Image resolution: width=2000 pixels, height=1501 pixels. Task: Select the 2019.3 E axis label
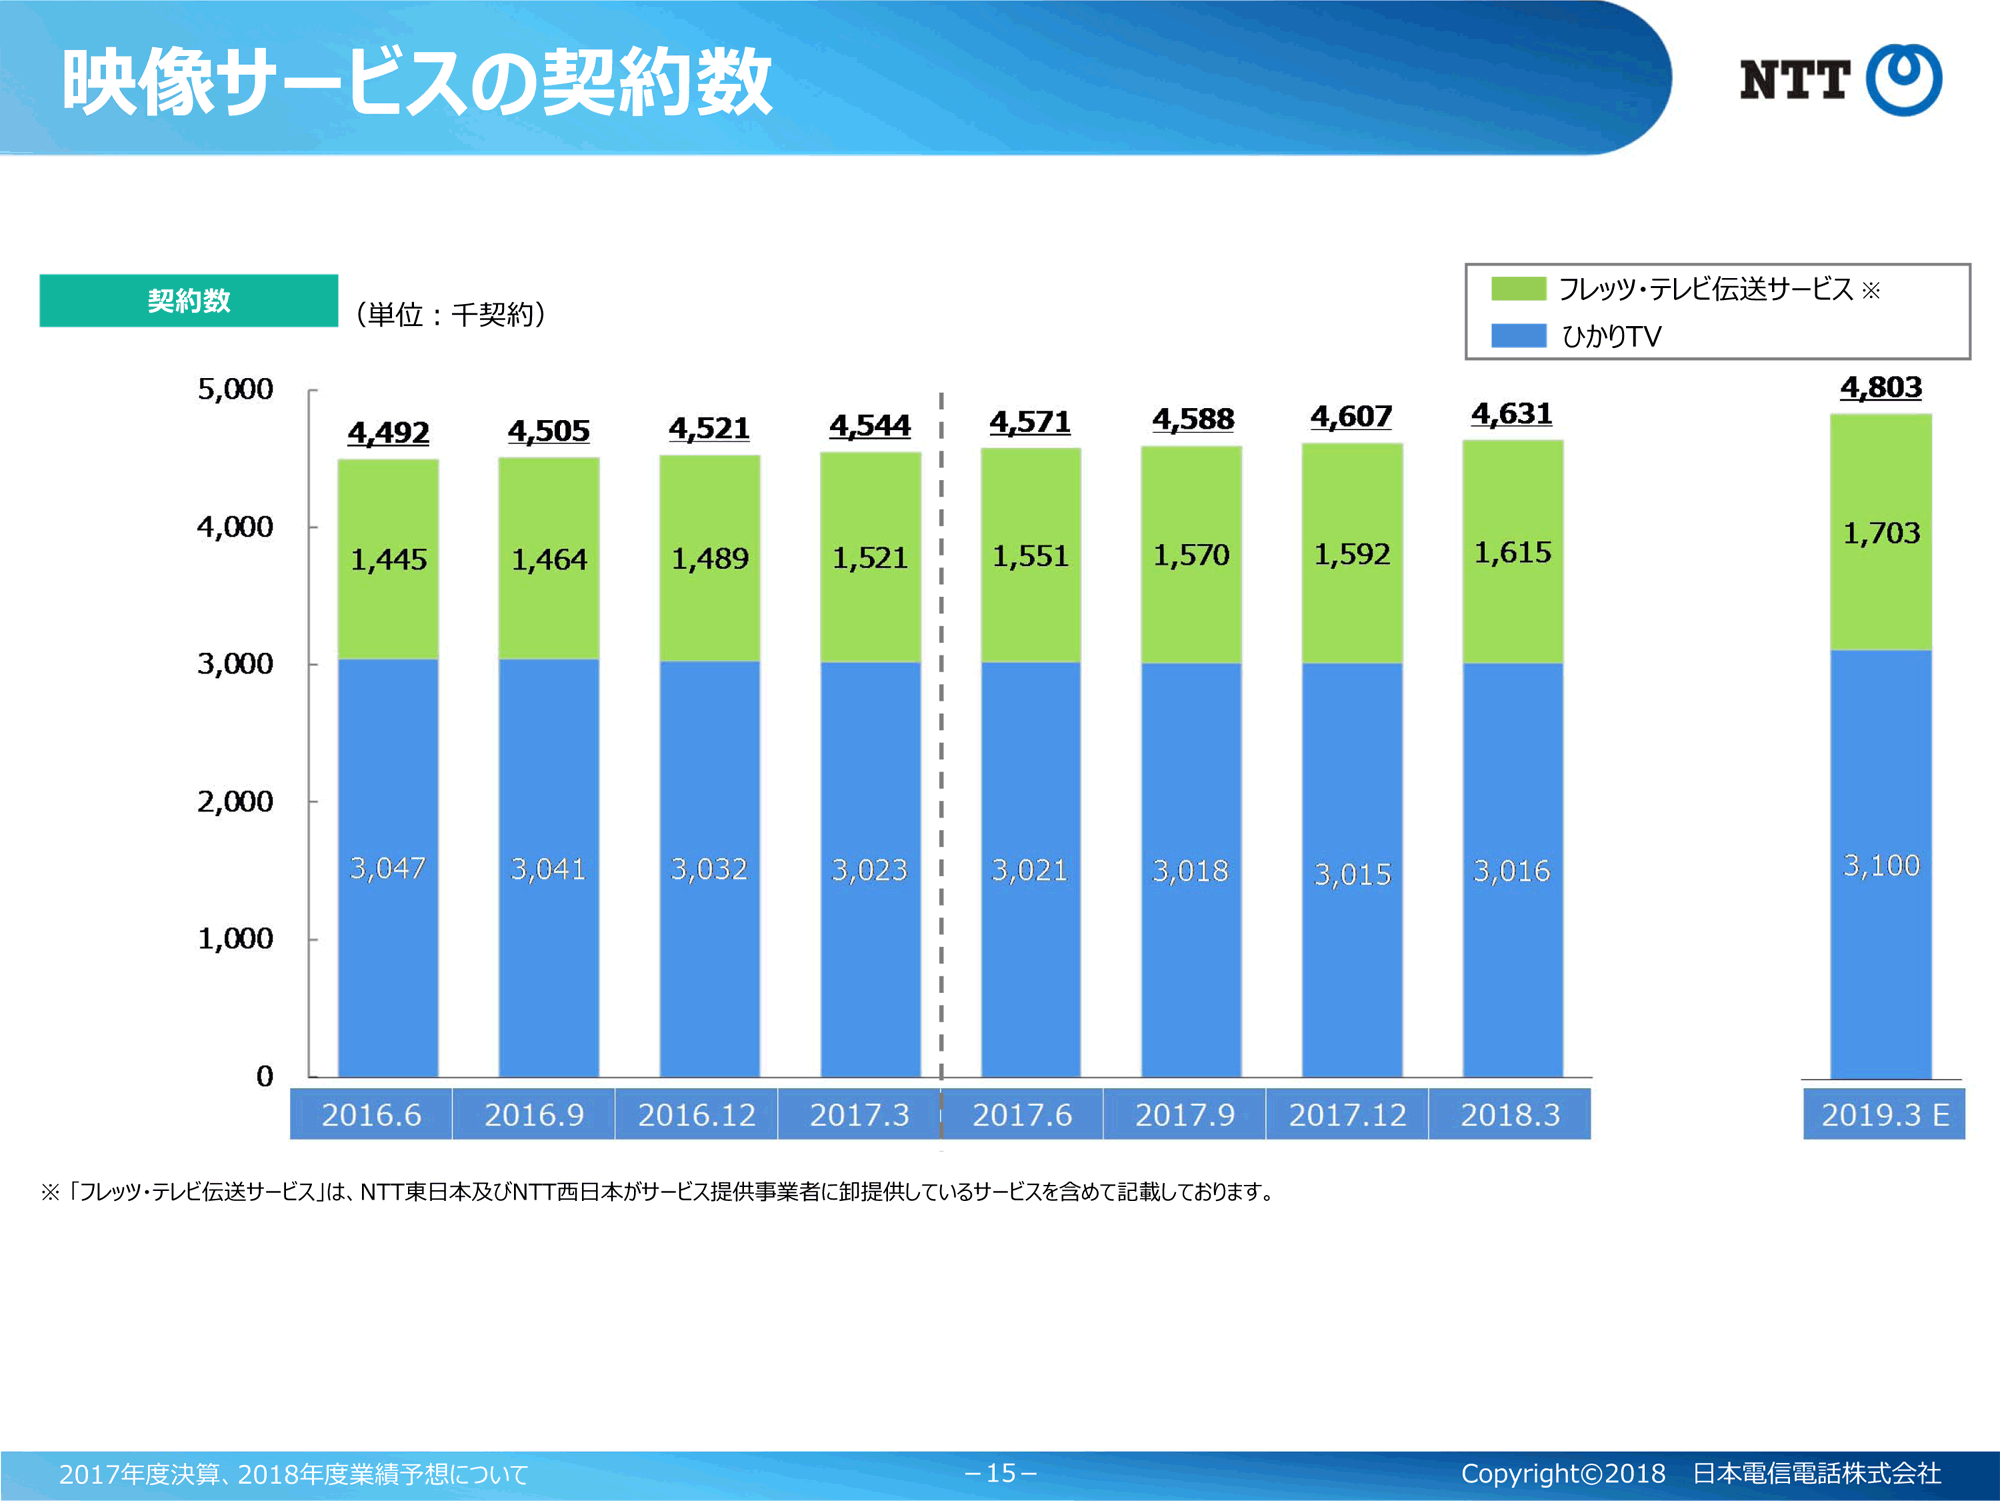[x=1884, y=1114]
